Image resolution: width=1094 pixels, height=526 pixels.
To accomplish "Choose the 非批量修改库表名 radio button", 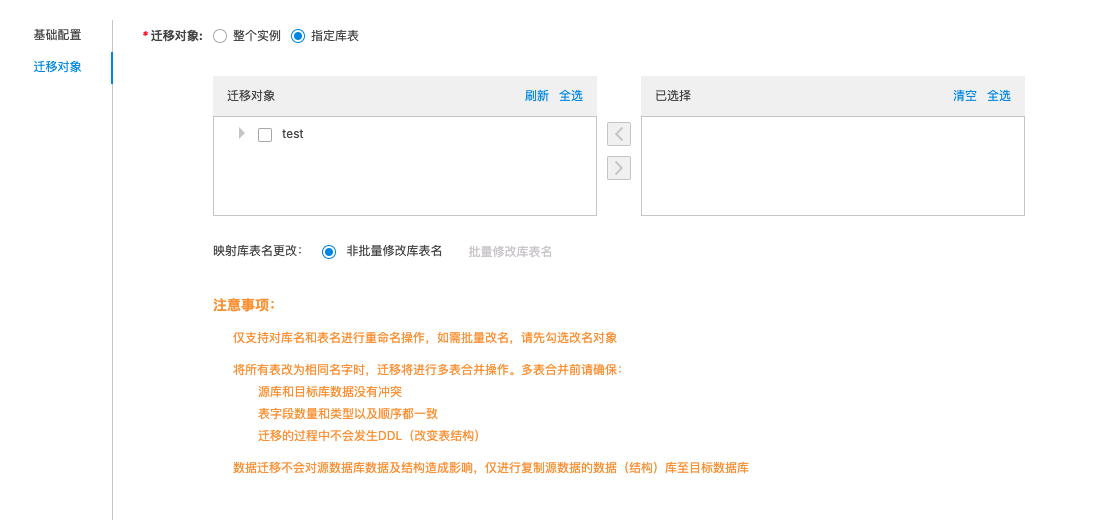I will (329, 252).
